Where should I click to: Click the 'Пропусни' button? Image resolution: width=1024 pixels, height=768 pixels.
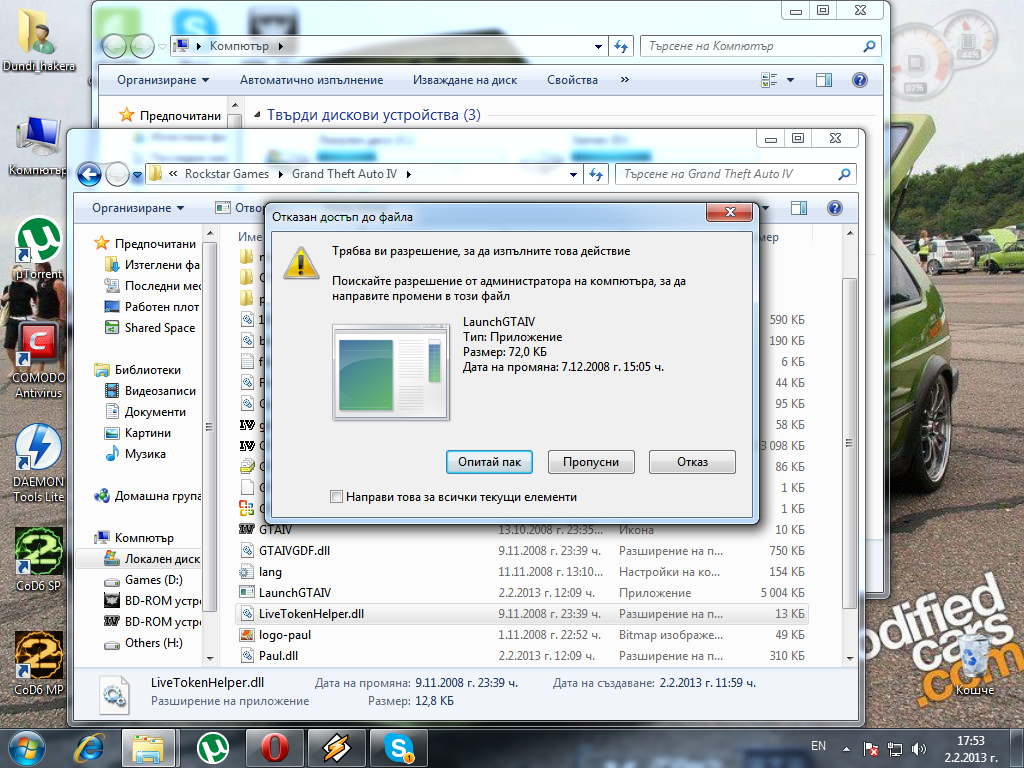591,462
